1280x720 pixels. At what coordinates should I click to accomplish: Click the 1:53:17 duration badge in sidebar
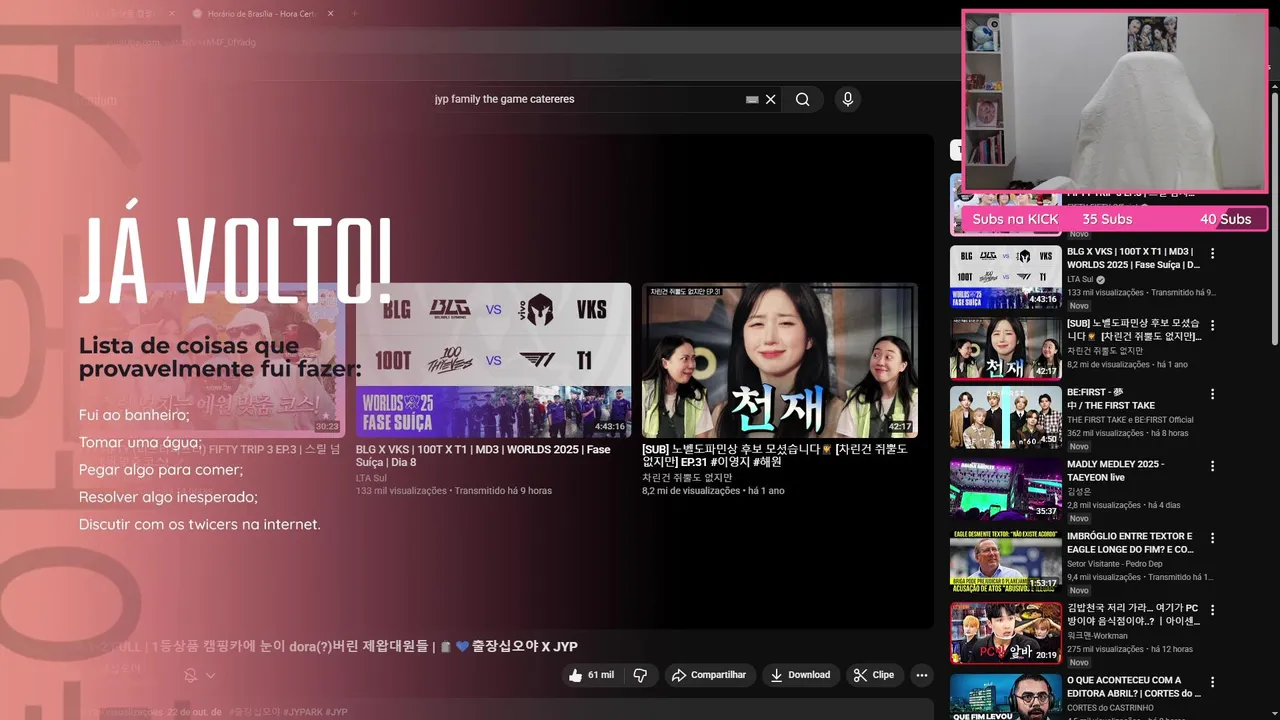1043,583
